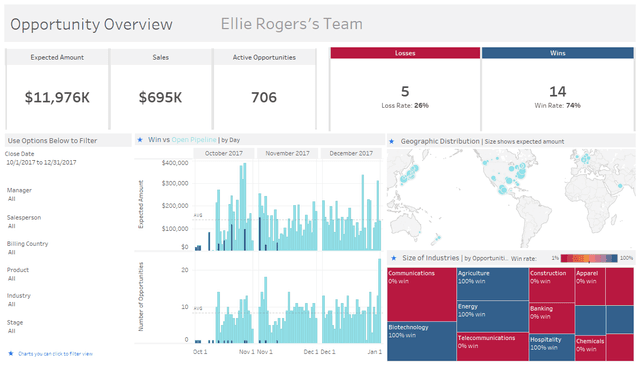Screen dimensions: 640x368
Task: Click the Telecommunications treemap tile
Action: pyautogui.click(x=493, y=347)
